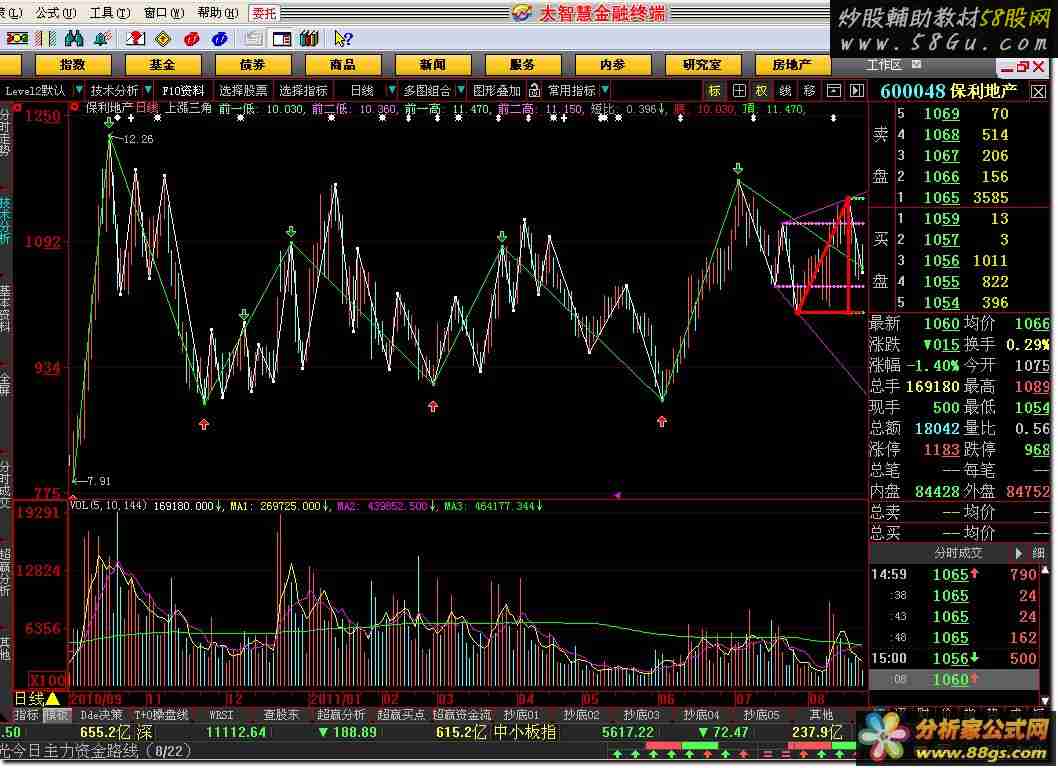This screenshot has height=768, width=1058.
Task: Expand the Level2默认 dropdown arrow
Action: (74, 90)
